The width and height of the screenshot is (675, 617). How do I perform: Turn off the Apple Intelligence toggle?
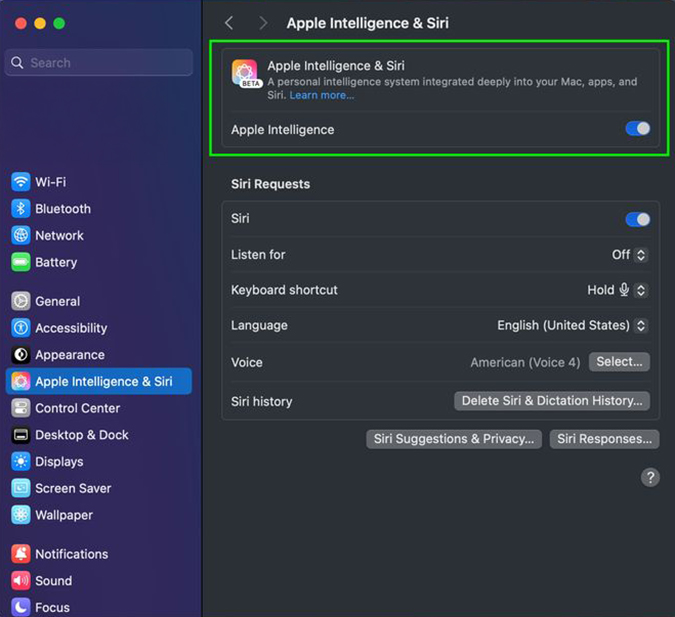click(638, 129)
